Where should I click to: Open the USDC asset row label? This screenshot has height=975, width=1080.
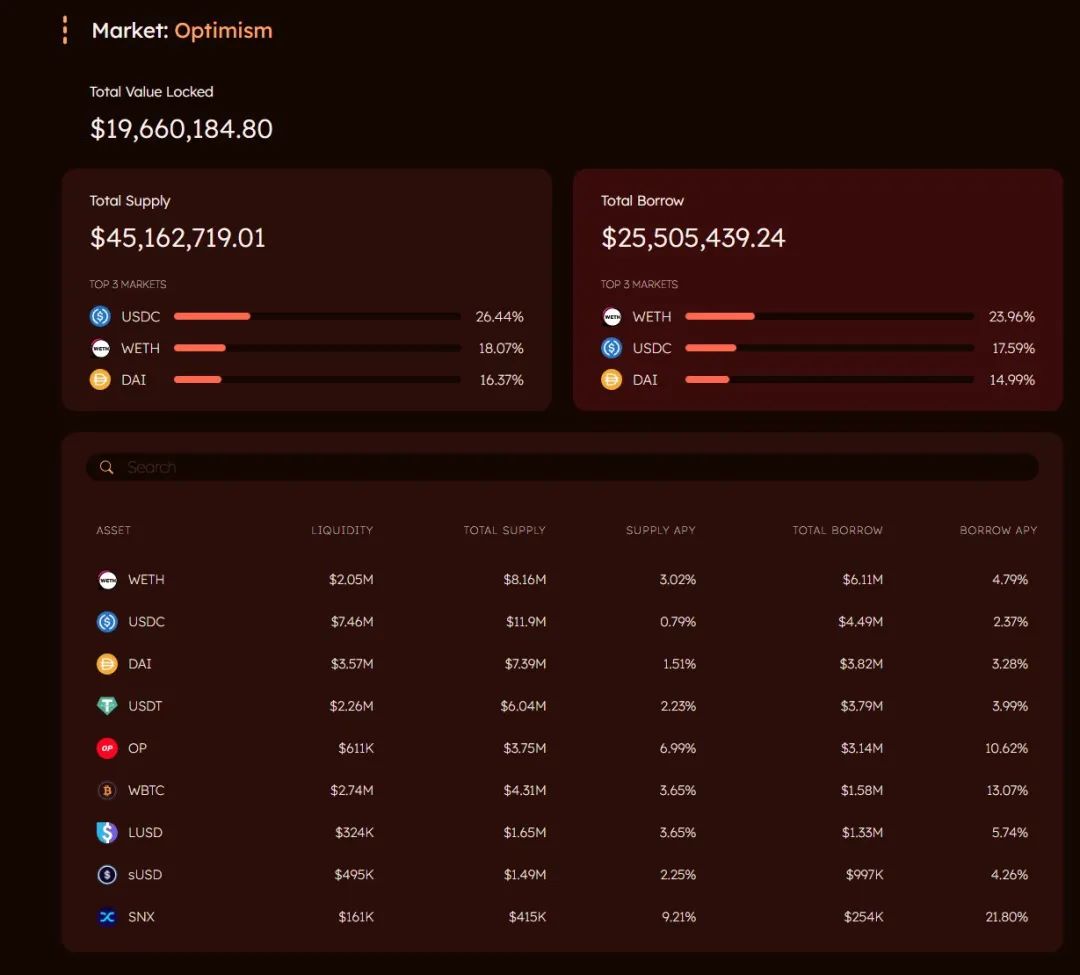pos(146,622)
